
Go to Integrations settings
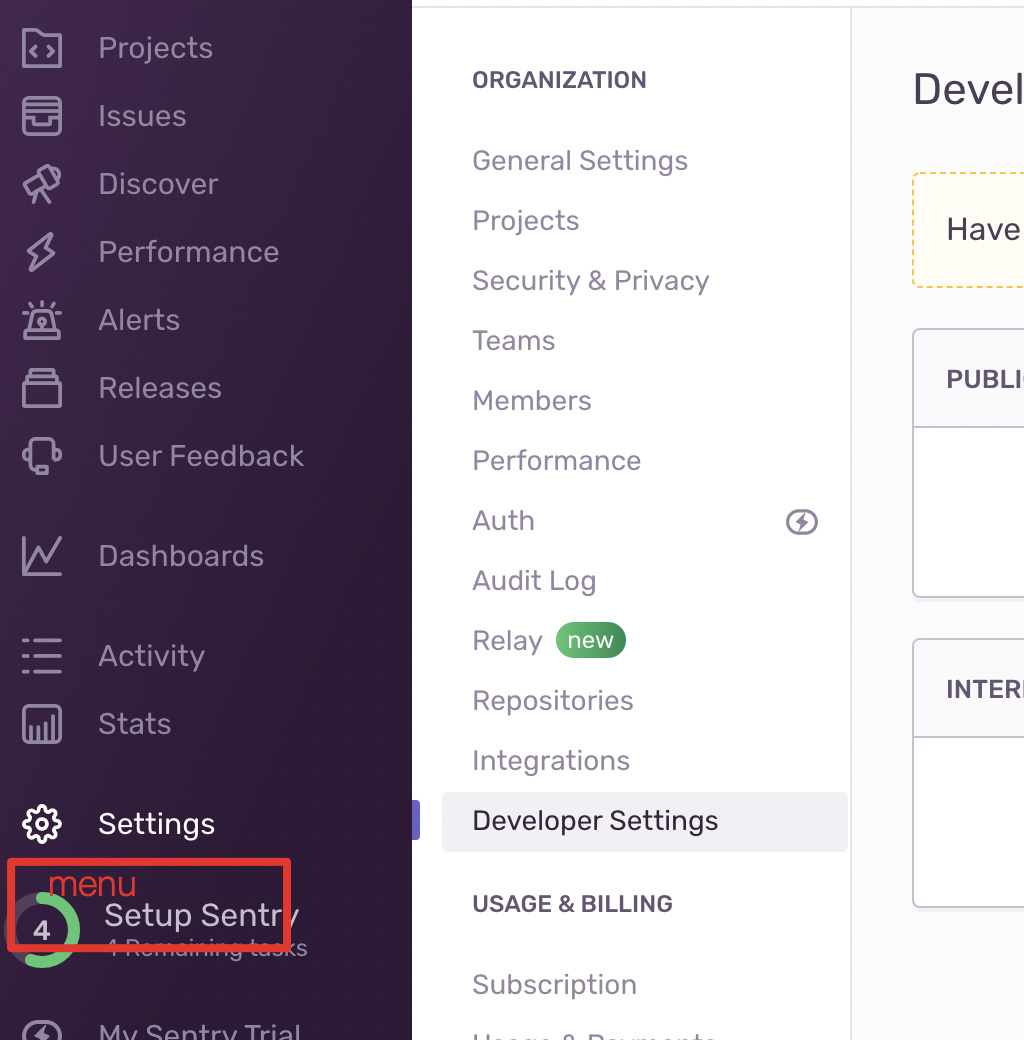(x=551, y=761)
